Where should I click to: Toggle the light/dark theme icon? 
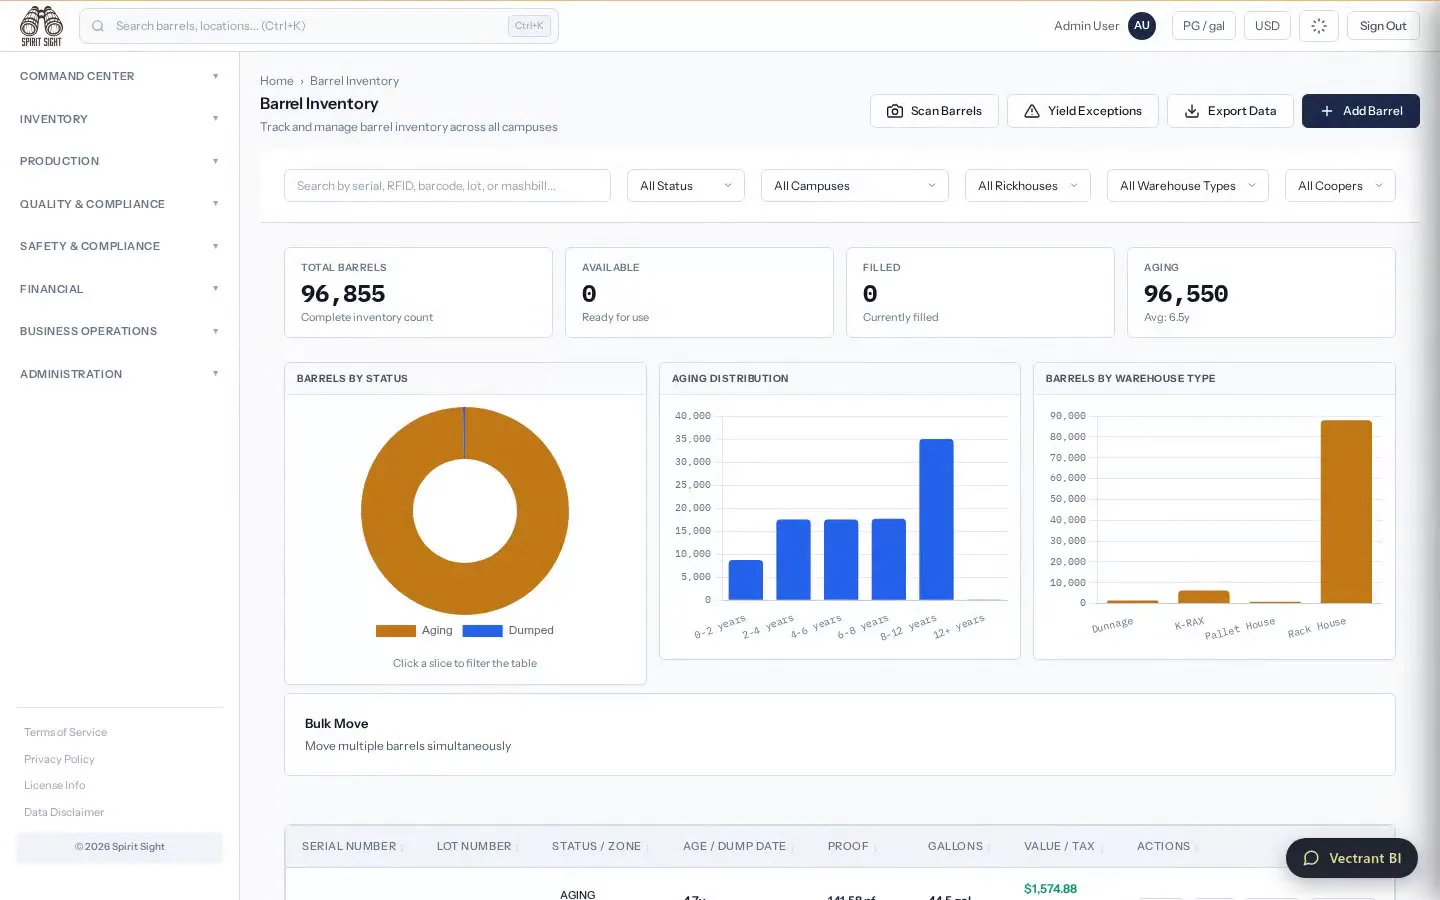(1319, 26)
